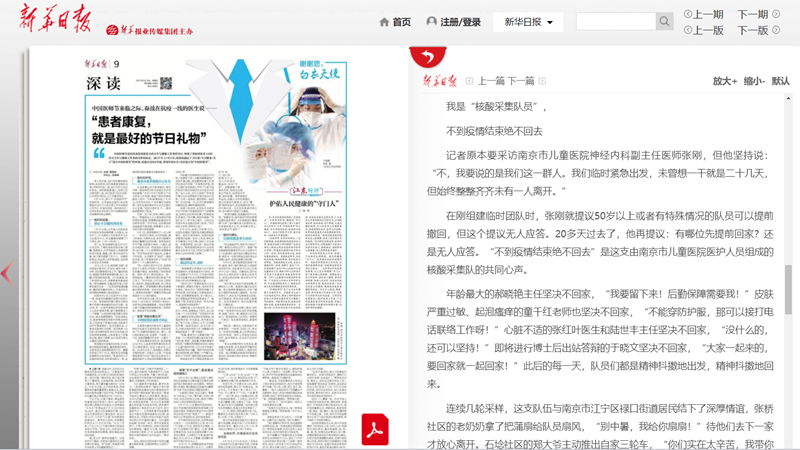The width and height of the screenshot is (800, 450).
Task: Go to 上一期 previous issue
Action: [709, 14]
